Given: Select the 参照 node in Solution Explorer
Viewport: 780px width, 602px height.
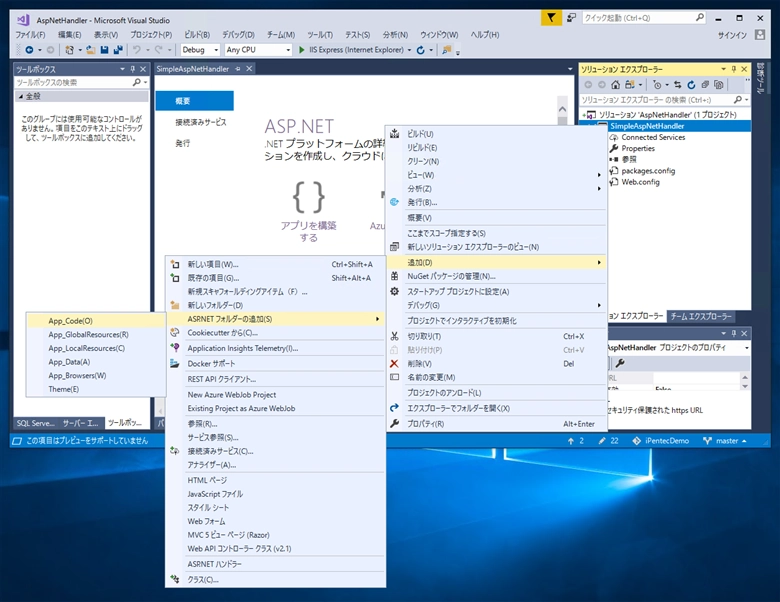Looking at the screenshot, I should coord(629,160).
